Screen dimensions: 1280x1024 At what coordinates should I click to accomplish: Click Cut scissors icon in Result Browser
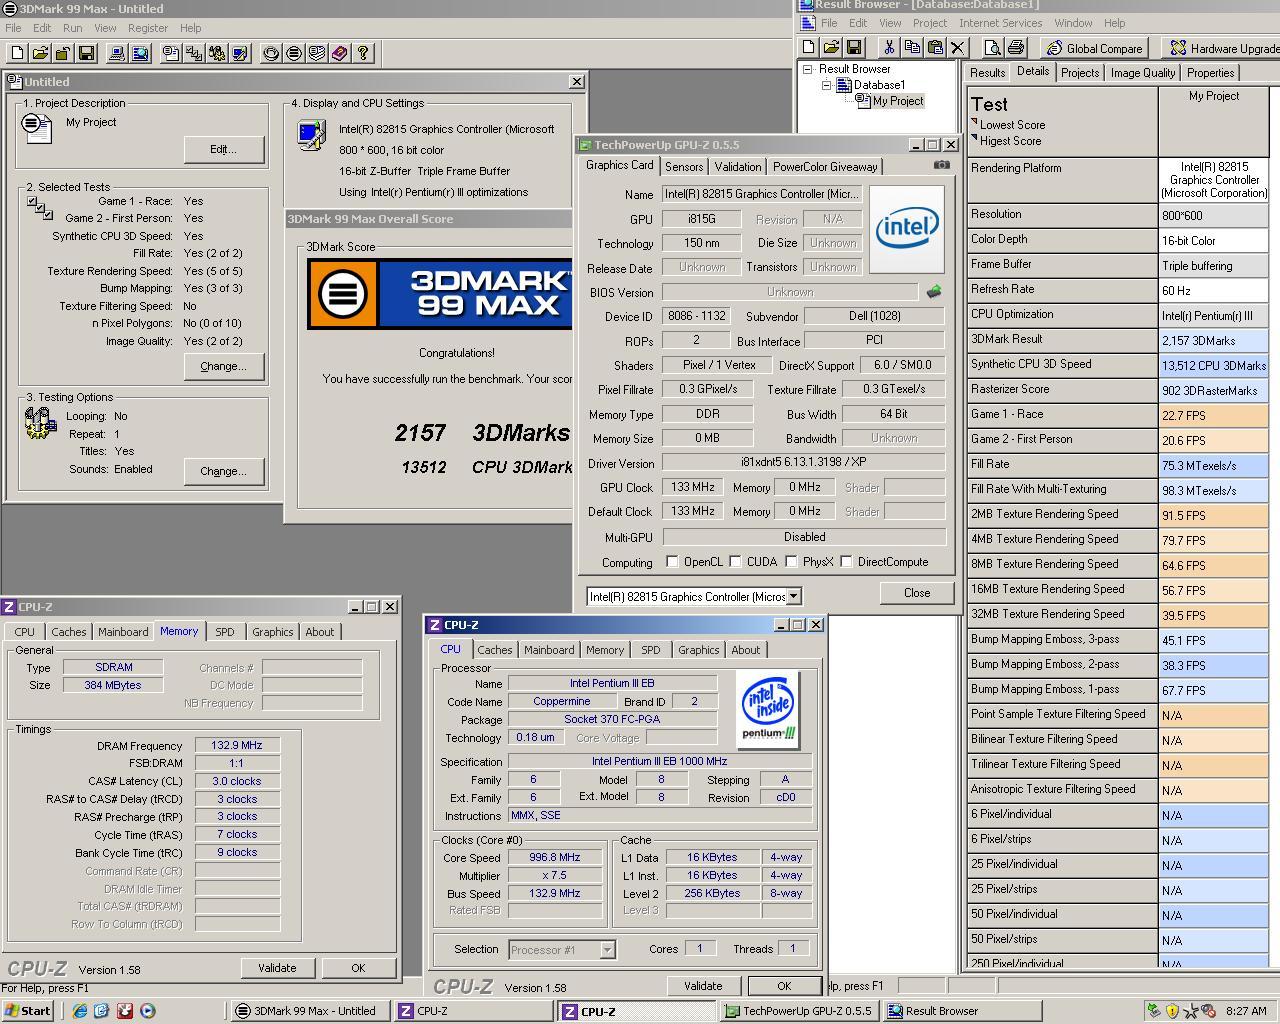click(888, 47)
